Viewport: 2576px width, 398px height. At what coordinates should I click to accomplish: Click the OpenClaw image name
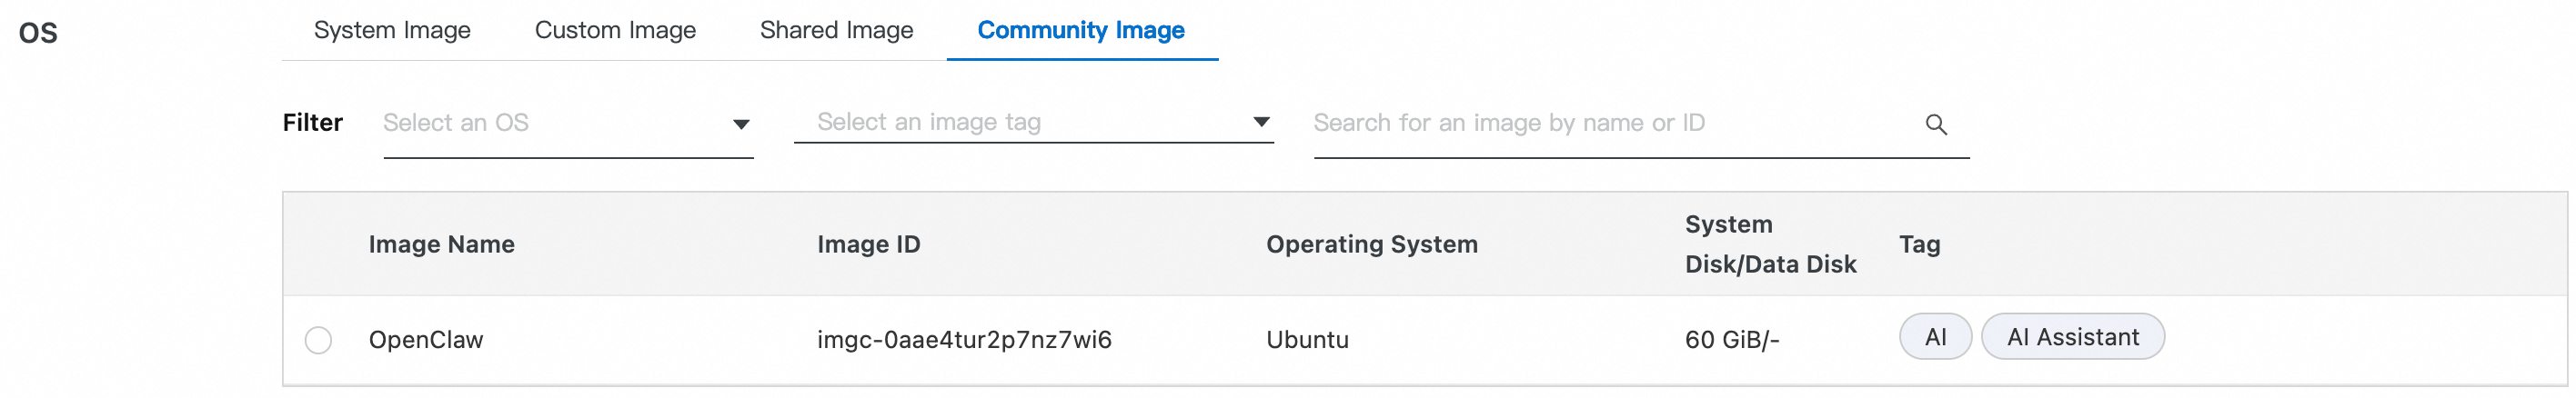pos(426,340)
